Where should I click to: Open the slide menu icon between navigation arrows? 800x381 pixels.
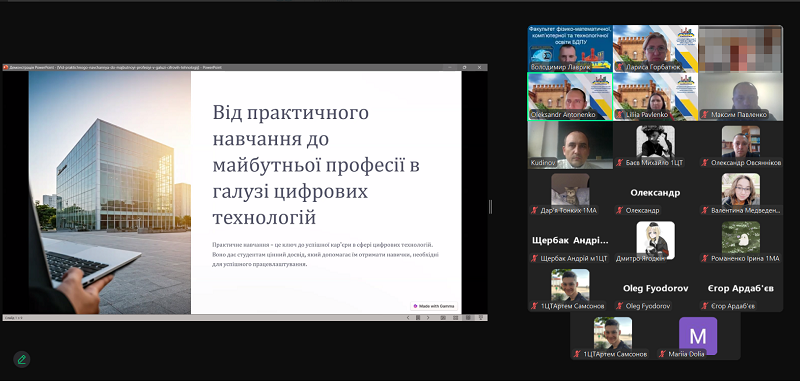pyautogui.click(x=418, y=318)
